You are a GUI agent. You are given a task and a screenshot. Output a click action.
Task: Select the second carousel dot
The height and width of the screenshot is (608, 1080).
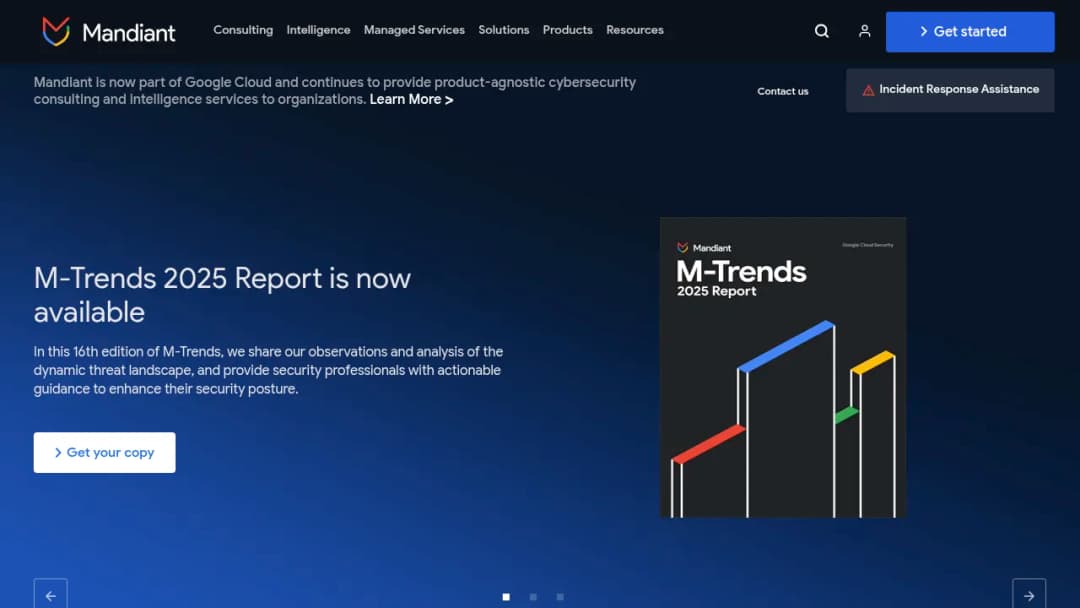(x=533, y=597)
